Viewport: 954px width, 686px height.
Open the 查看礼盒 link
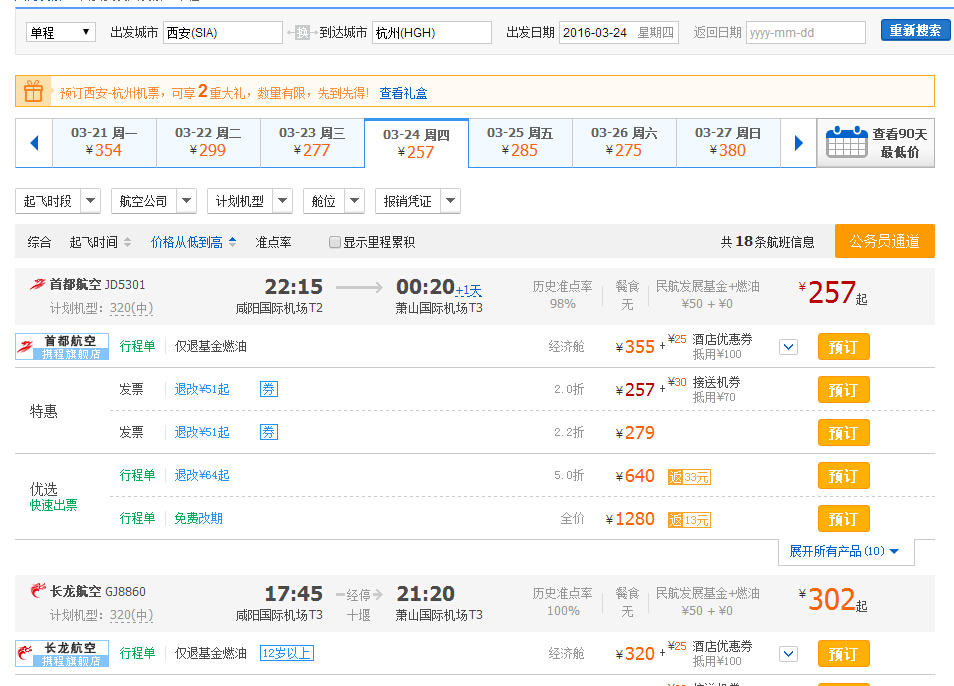click(403, 93)
